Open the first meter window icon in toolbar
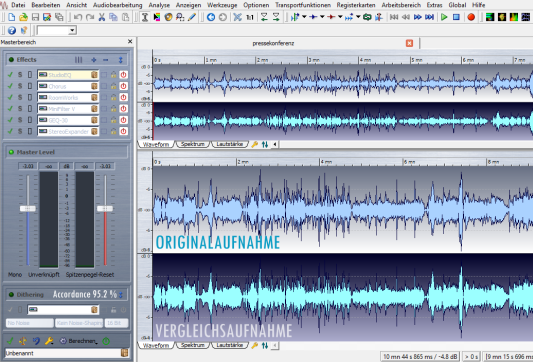The image size is (533, 362). coord(490,17)
